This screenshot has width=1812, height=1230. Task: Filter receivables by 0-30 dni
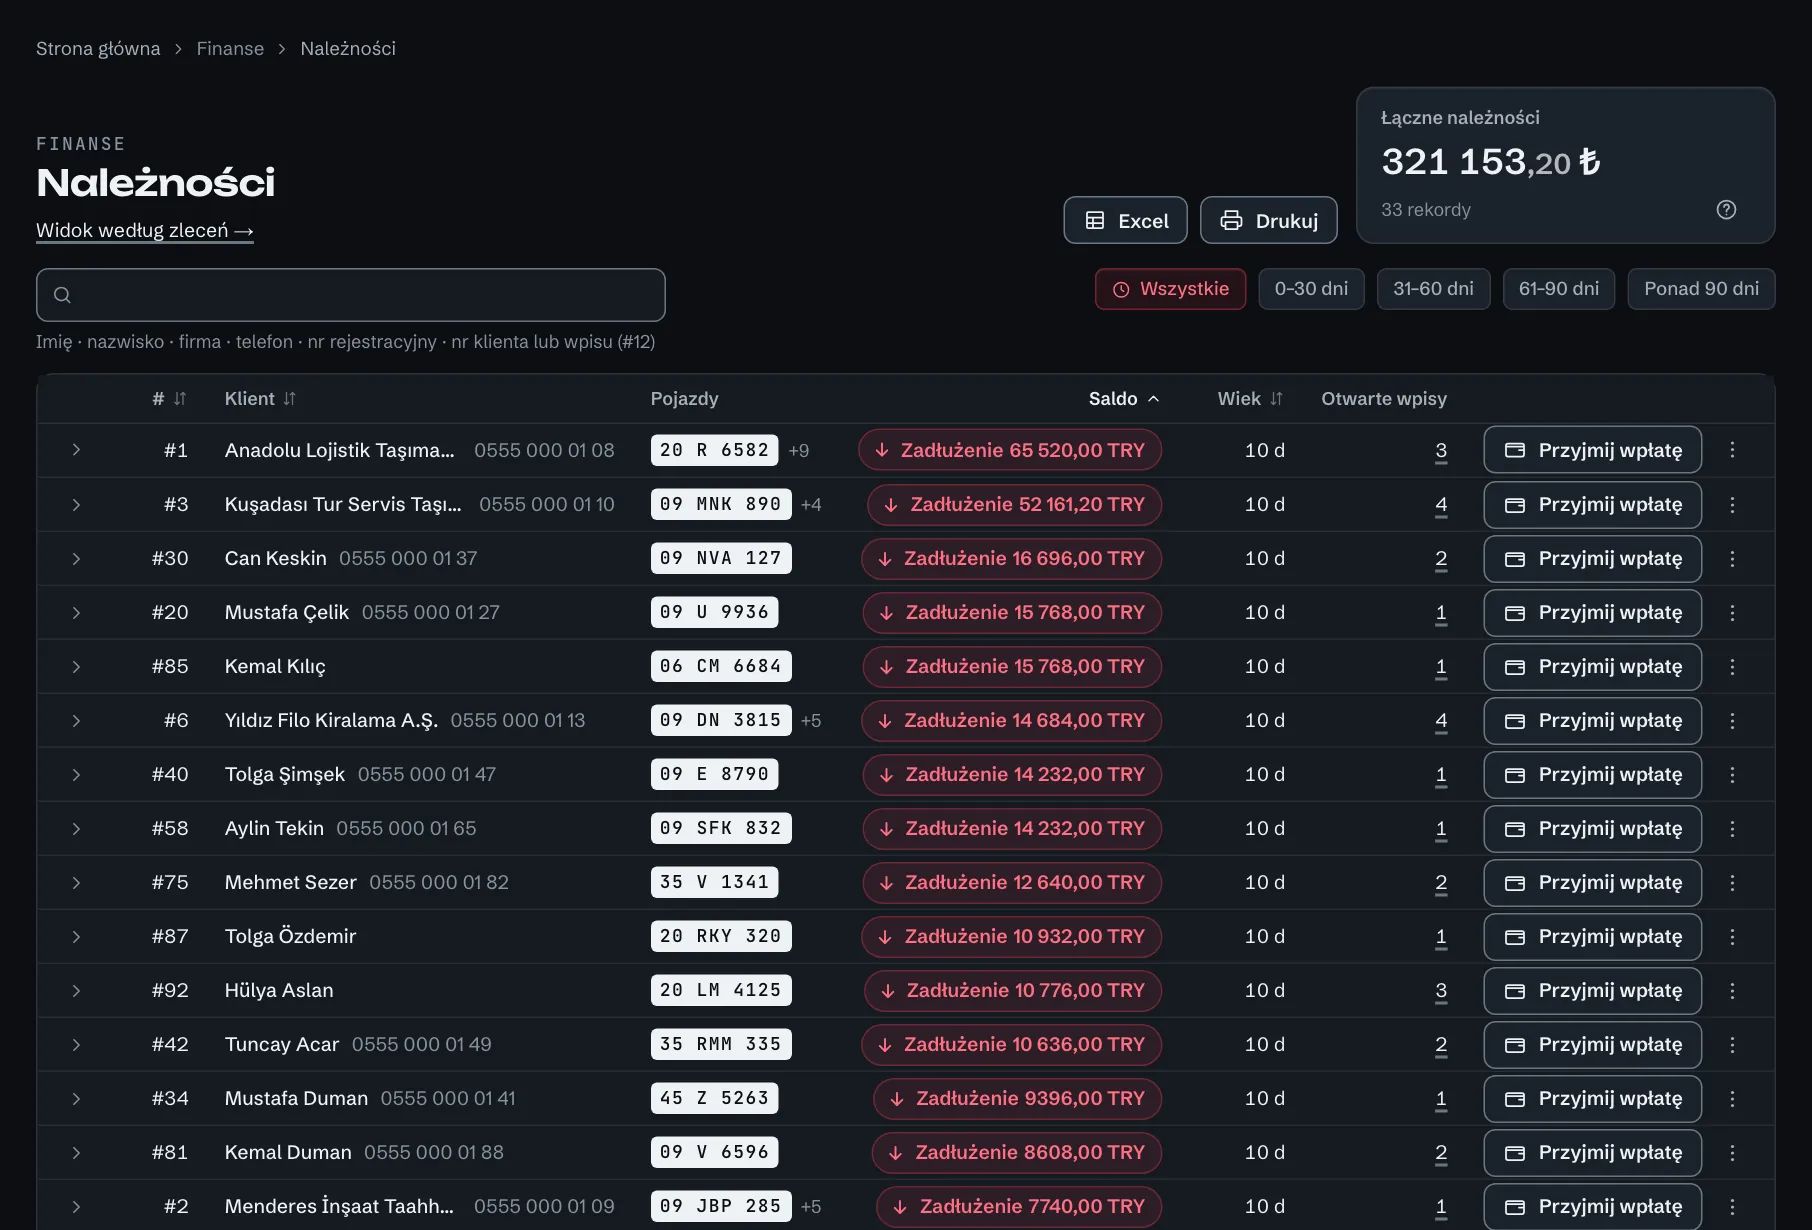1311,289
